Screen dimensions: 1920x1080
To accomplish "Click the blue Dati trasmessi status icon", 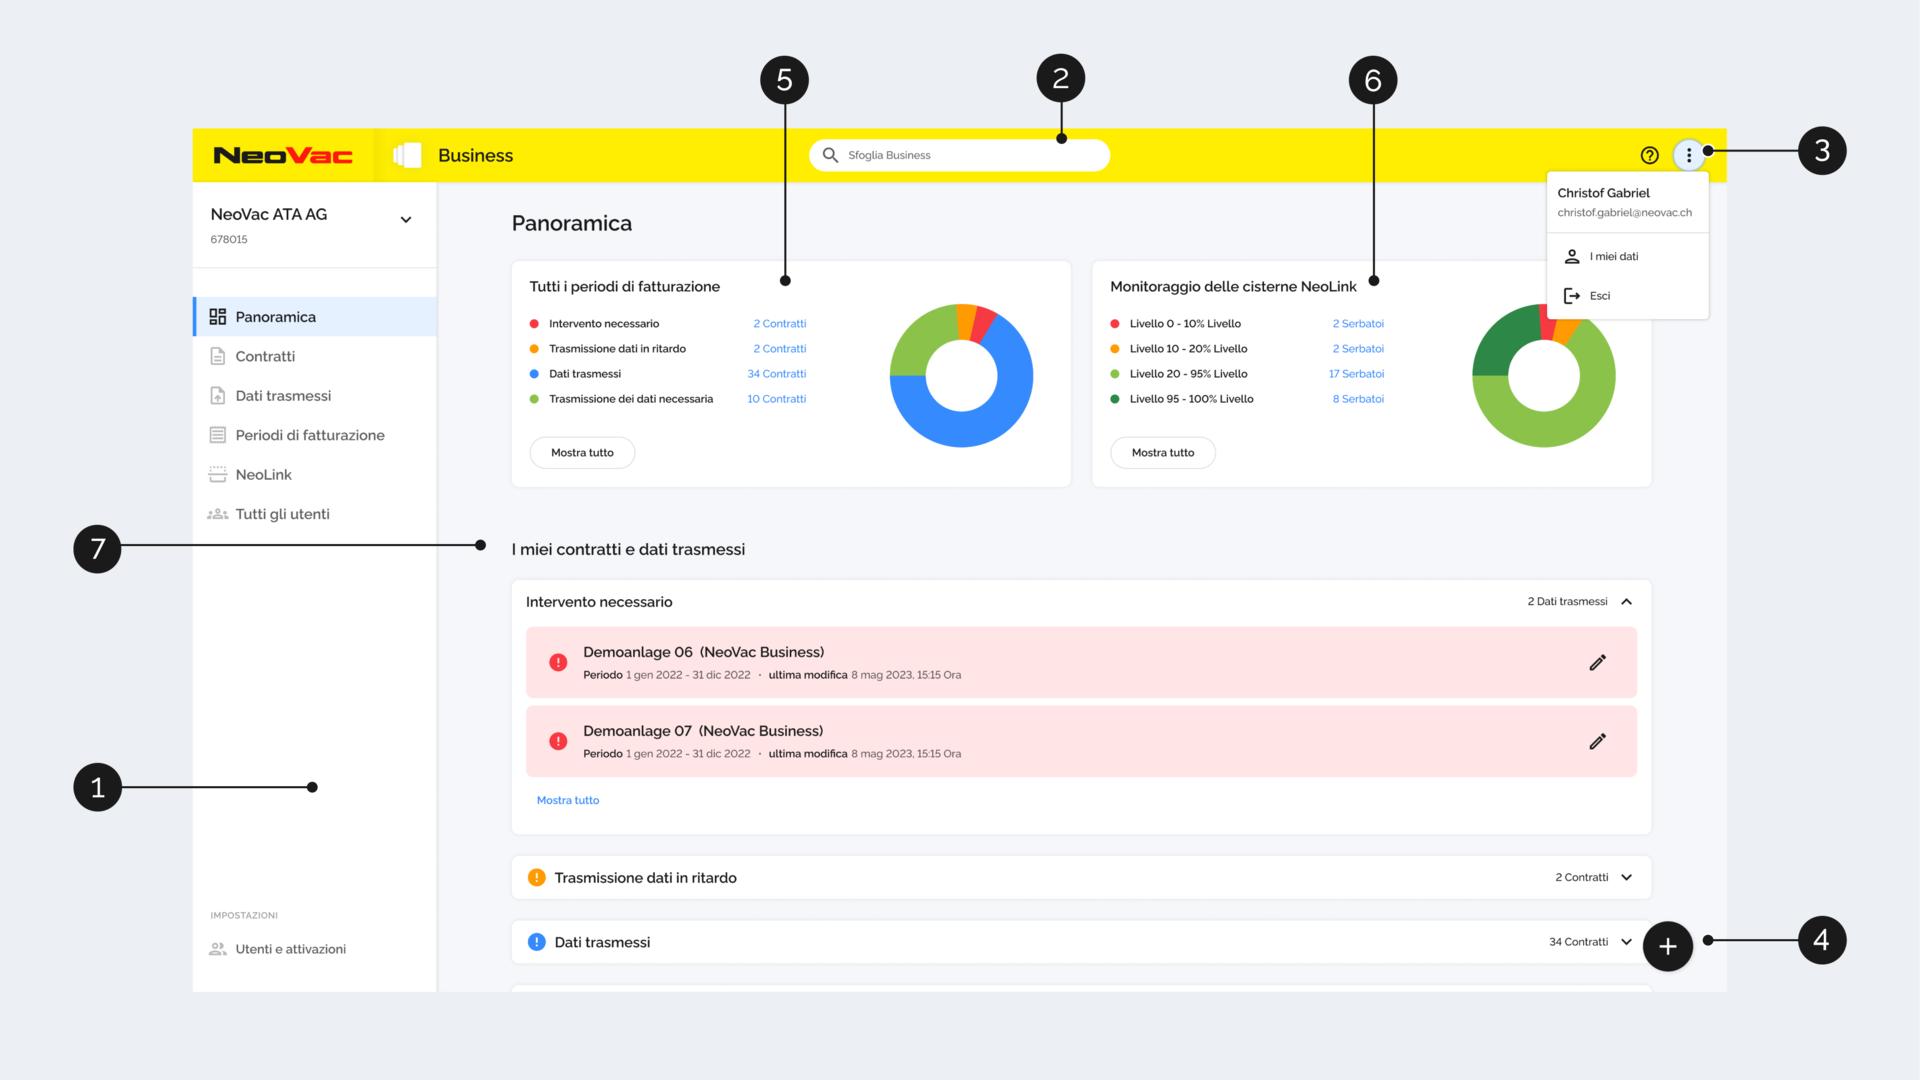I will click(x=537, y=942).
